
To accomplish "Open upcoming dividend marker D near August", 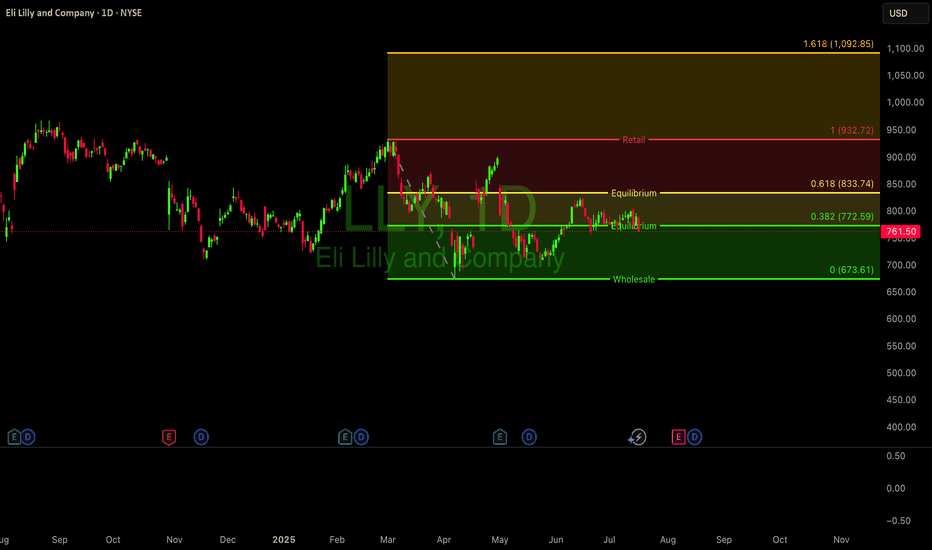I will [x=694, y=438].
